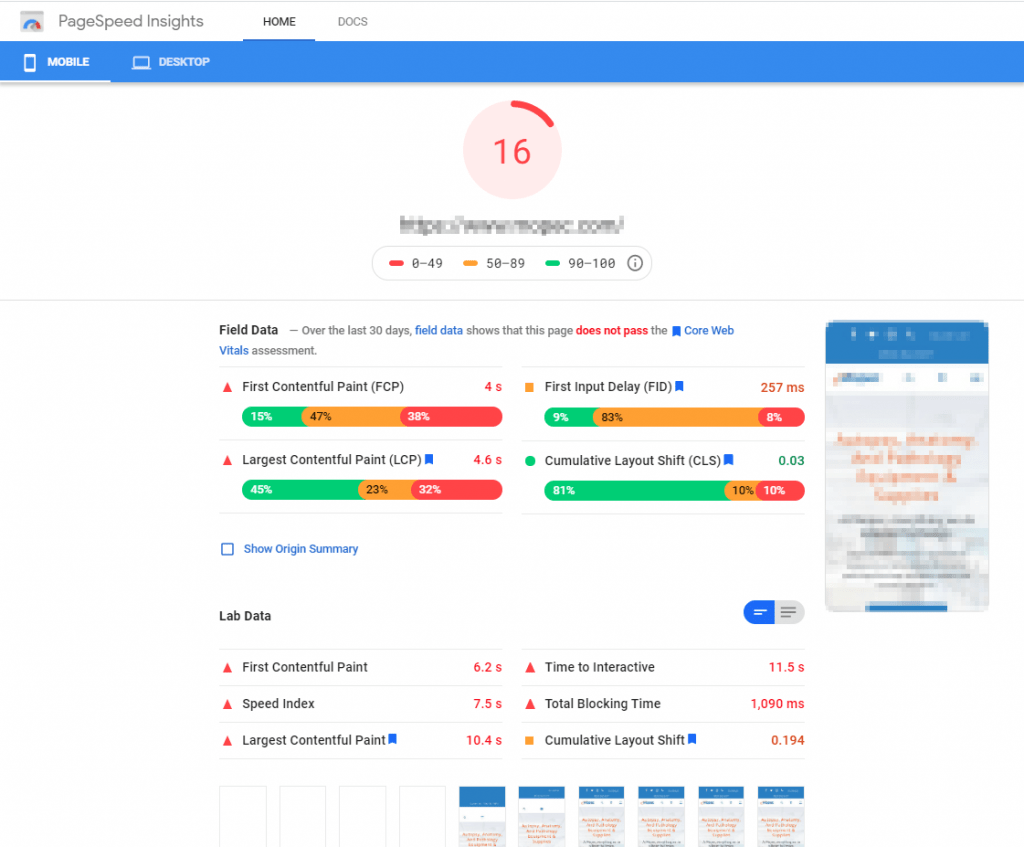Open the HOME tab

[x=279, y=22]
